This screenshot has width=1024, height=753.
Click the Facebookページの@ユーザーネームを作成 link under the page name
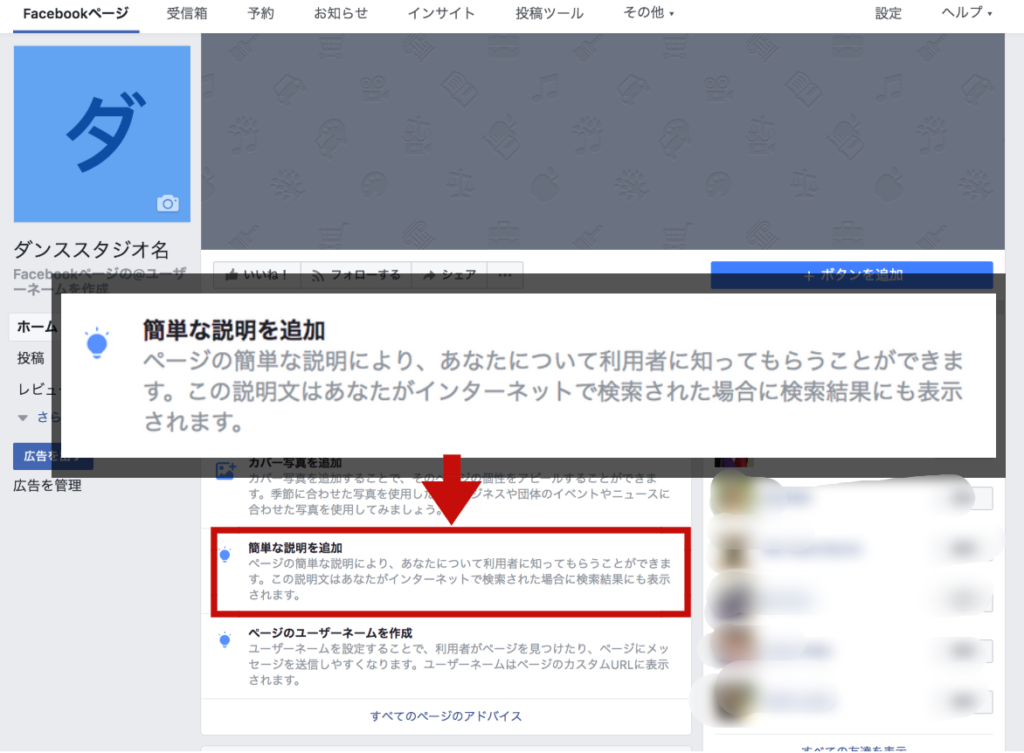[99, 281]
